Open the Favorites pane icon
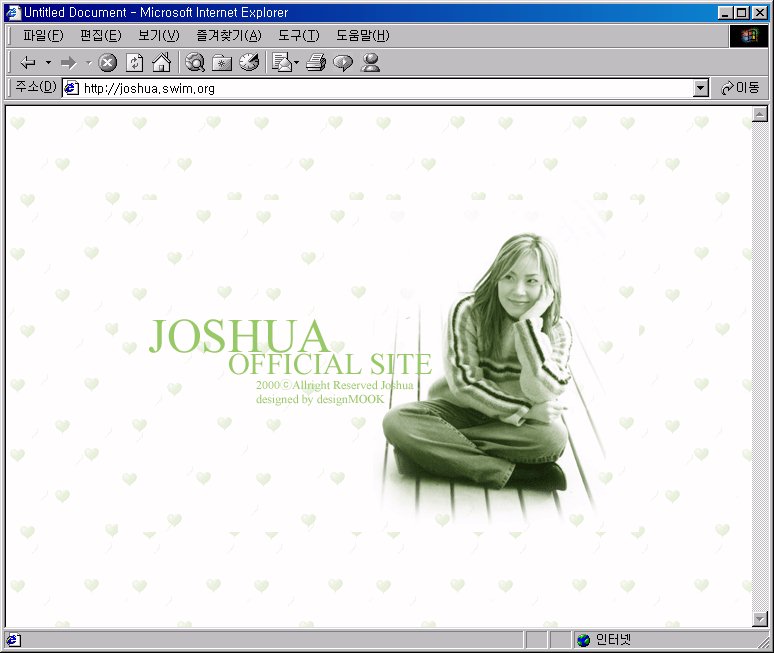 [x=222, y=63]
